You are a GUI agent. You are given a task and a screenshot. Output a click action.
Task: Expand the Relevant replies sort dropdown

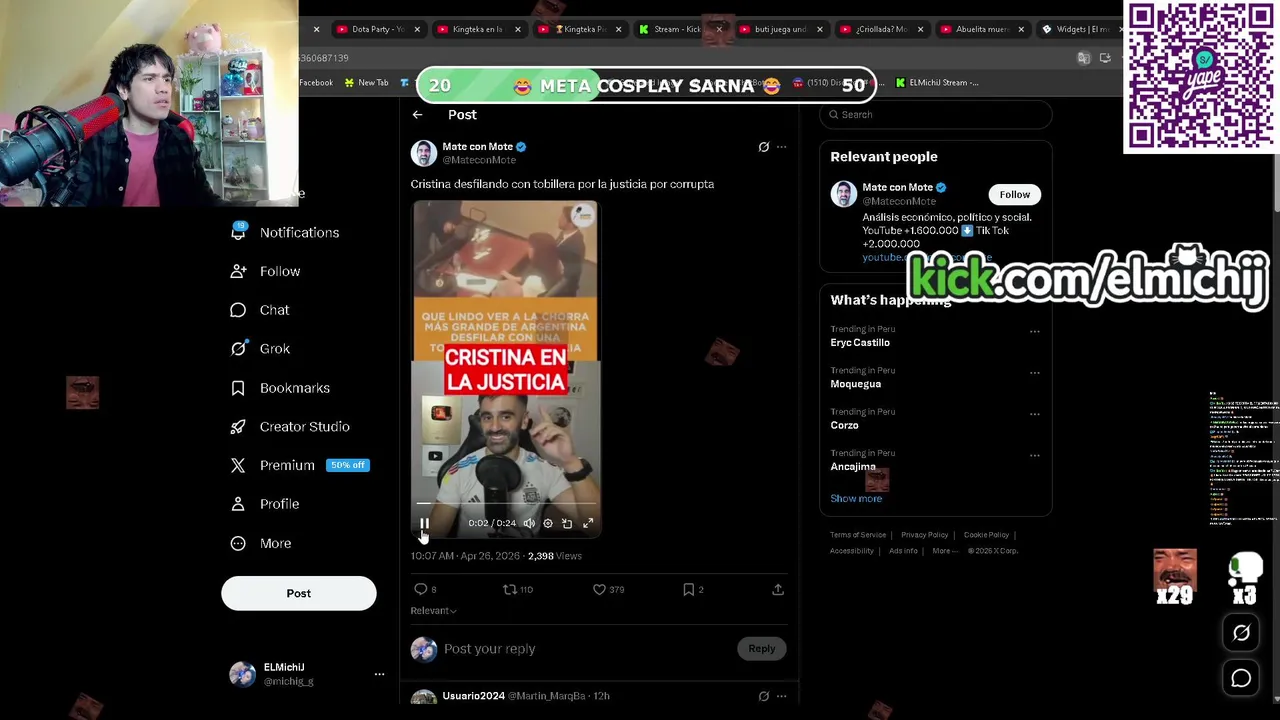pyautogui.click(x=433, y=611)
